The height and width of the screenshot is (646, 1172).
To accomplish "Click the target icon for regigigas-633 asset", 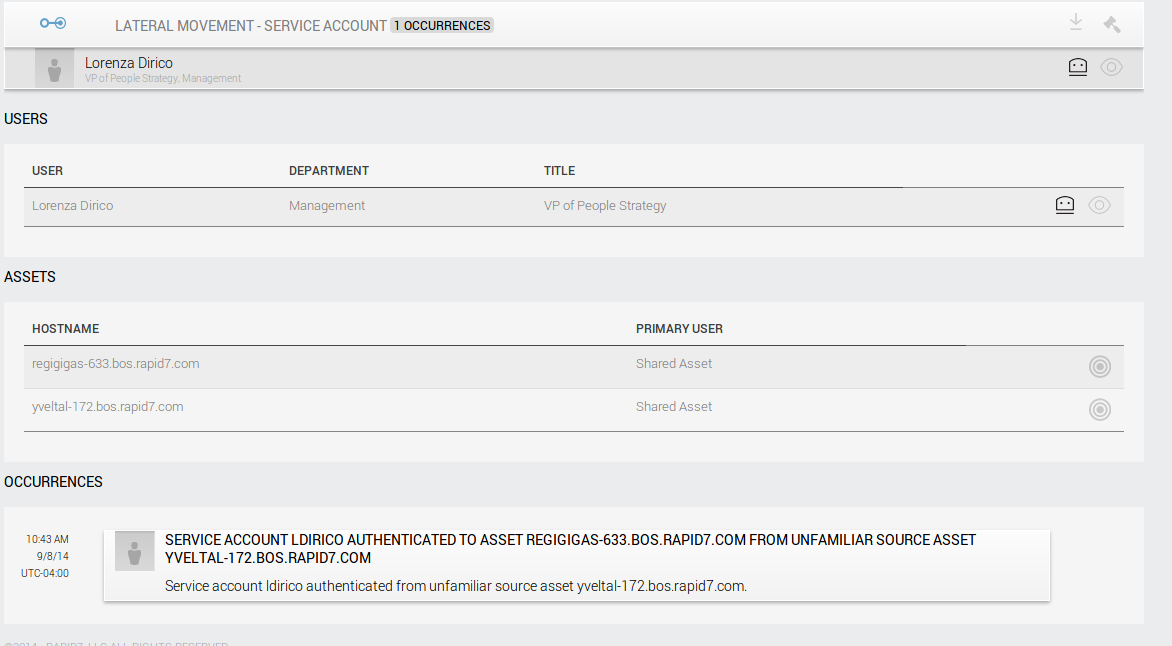I will (1099, 367).
